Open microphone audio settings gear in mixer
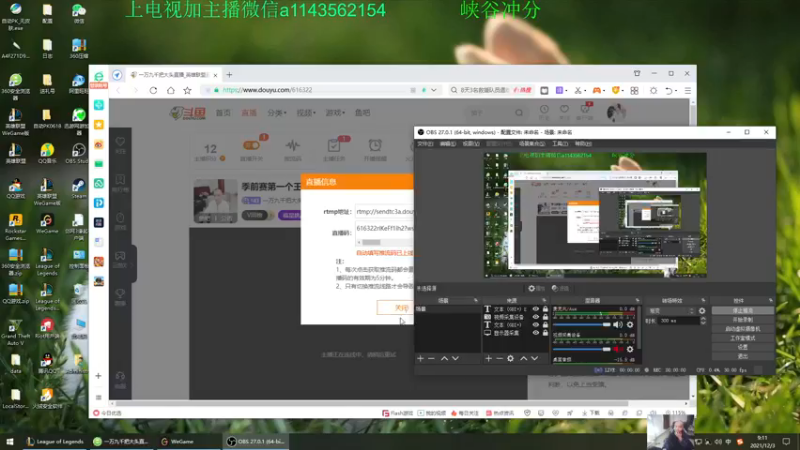 tap(630, 324)
